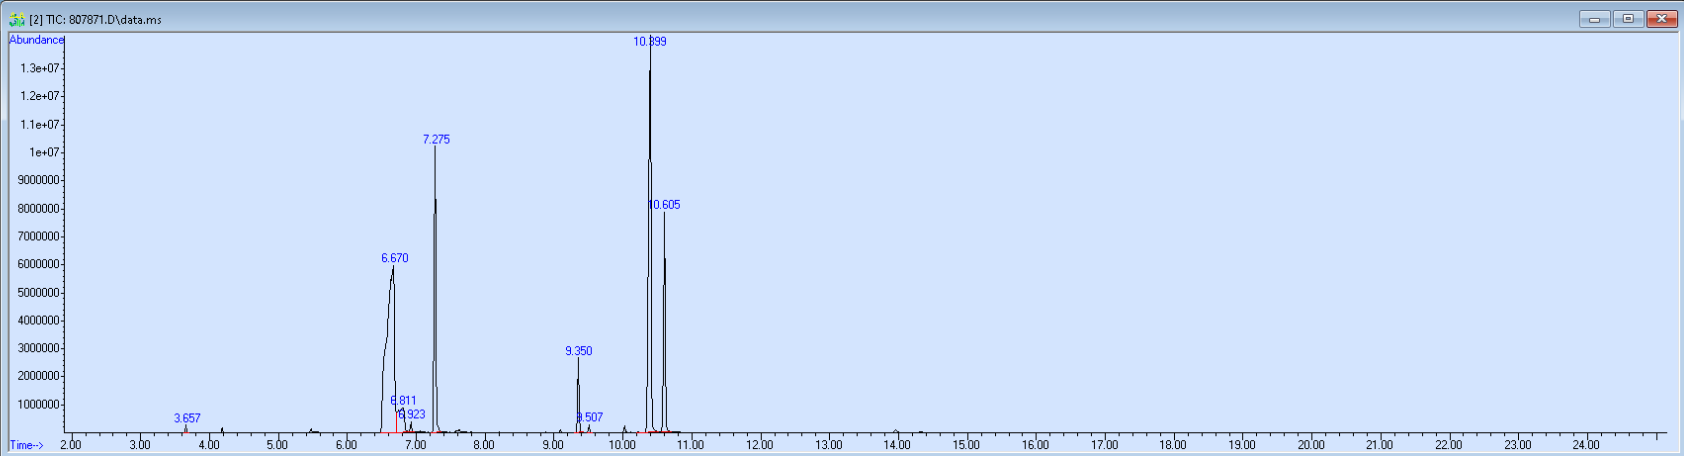Click the 3.00 time axis tick

pos(140,445)
